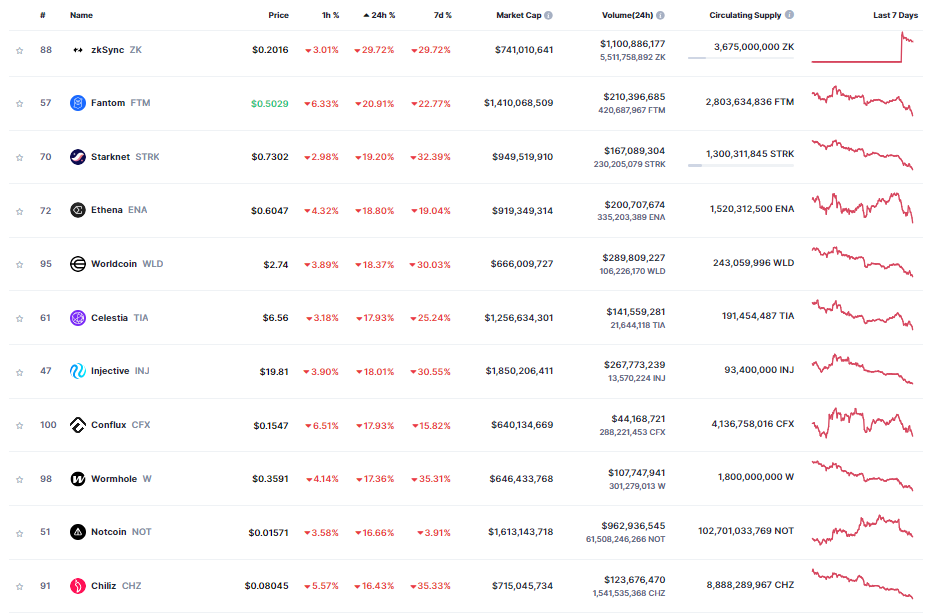Open the Injective 7-day sparkline chart

tap(862, 369)
